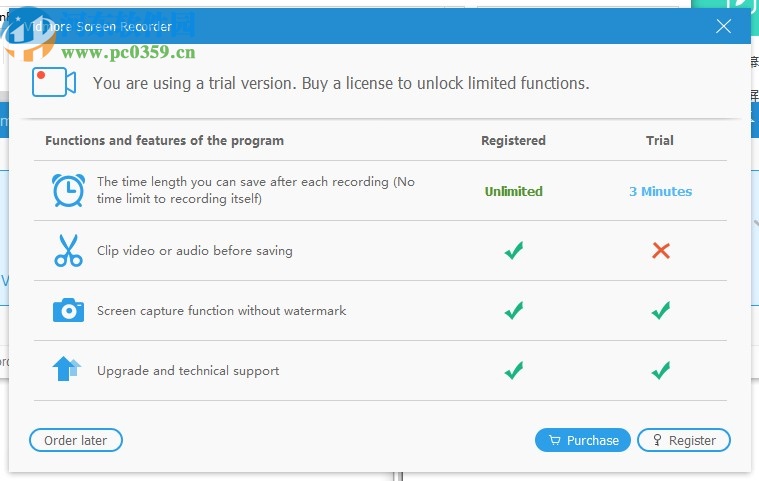Click the Registered checkmark for upgrade support
The image size is (759, 481).
pos(513,371)
